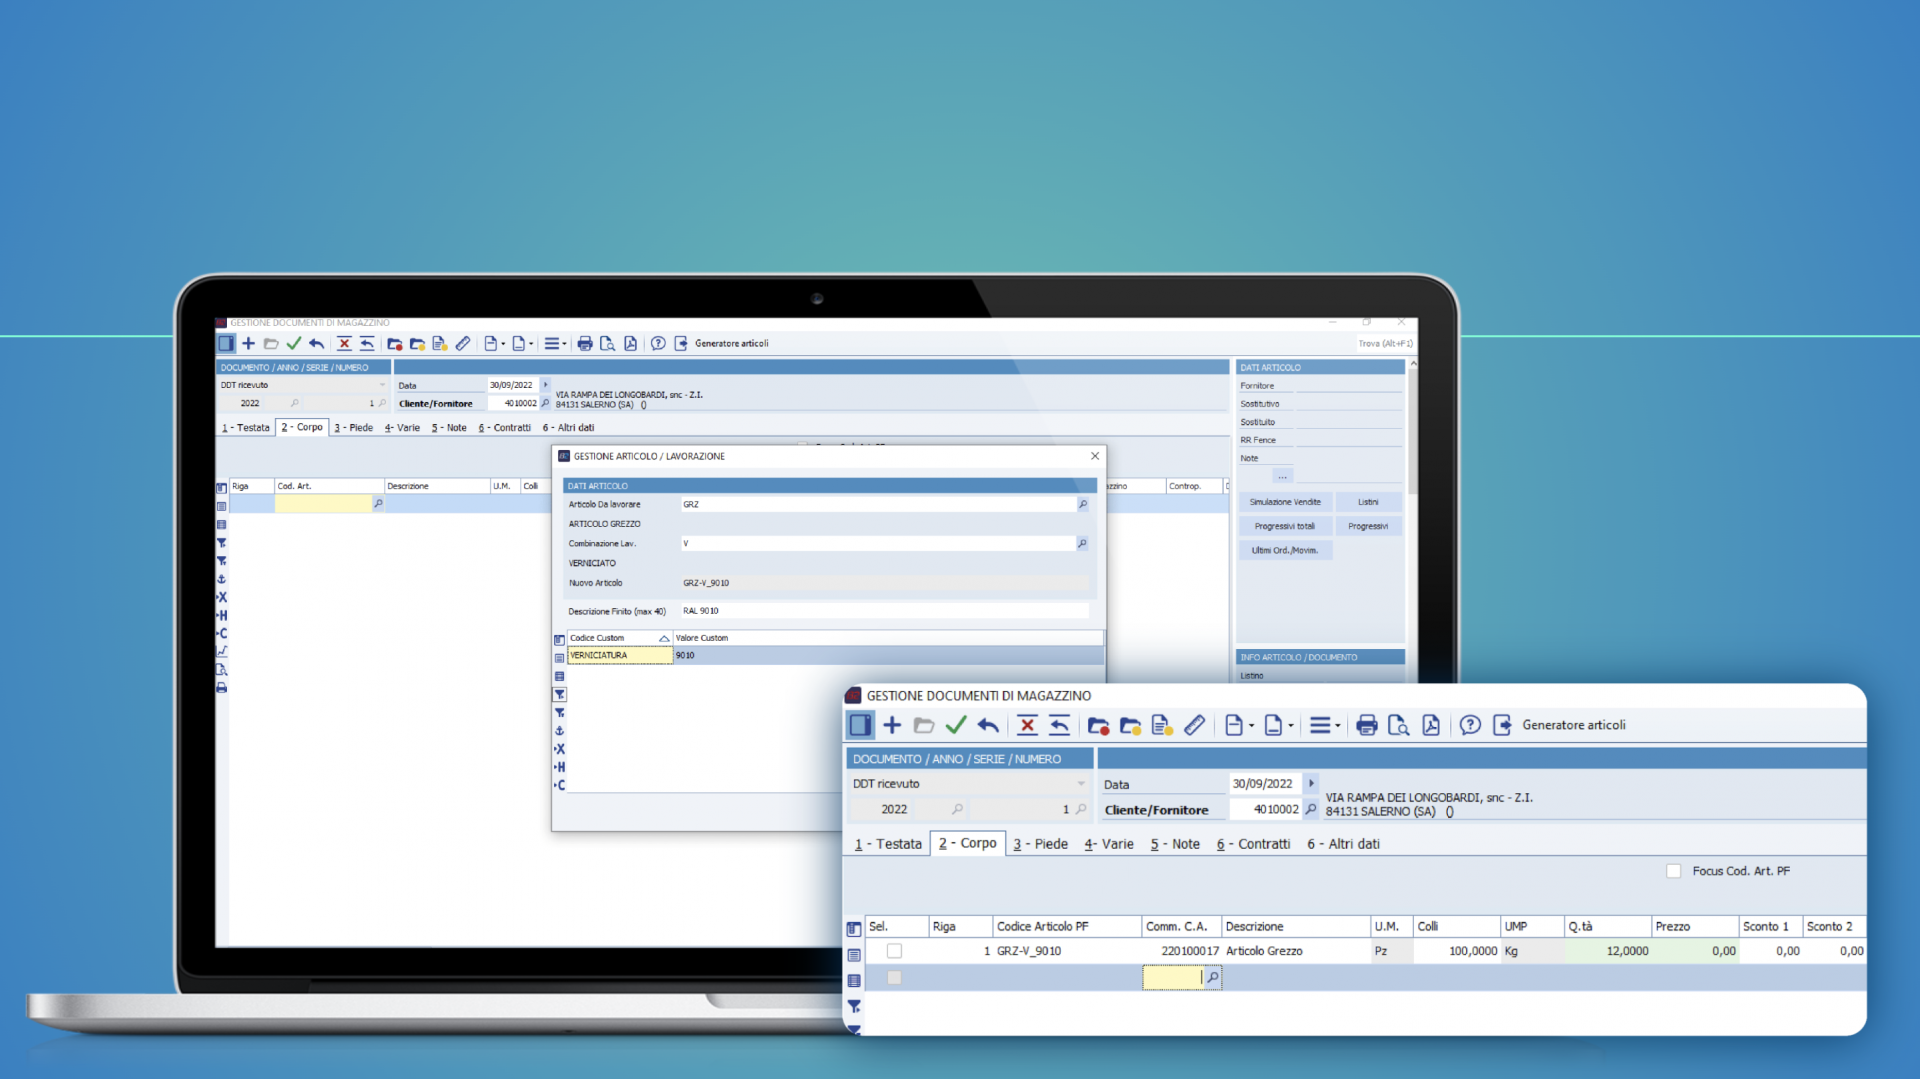This screenshot has width=1920, height=1079.
Task: Click Comm. C.A. yellow input field in enlarged inset
Action: point(1172,977)
